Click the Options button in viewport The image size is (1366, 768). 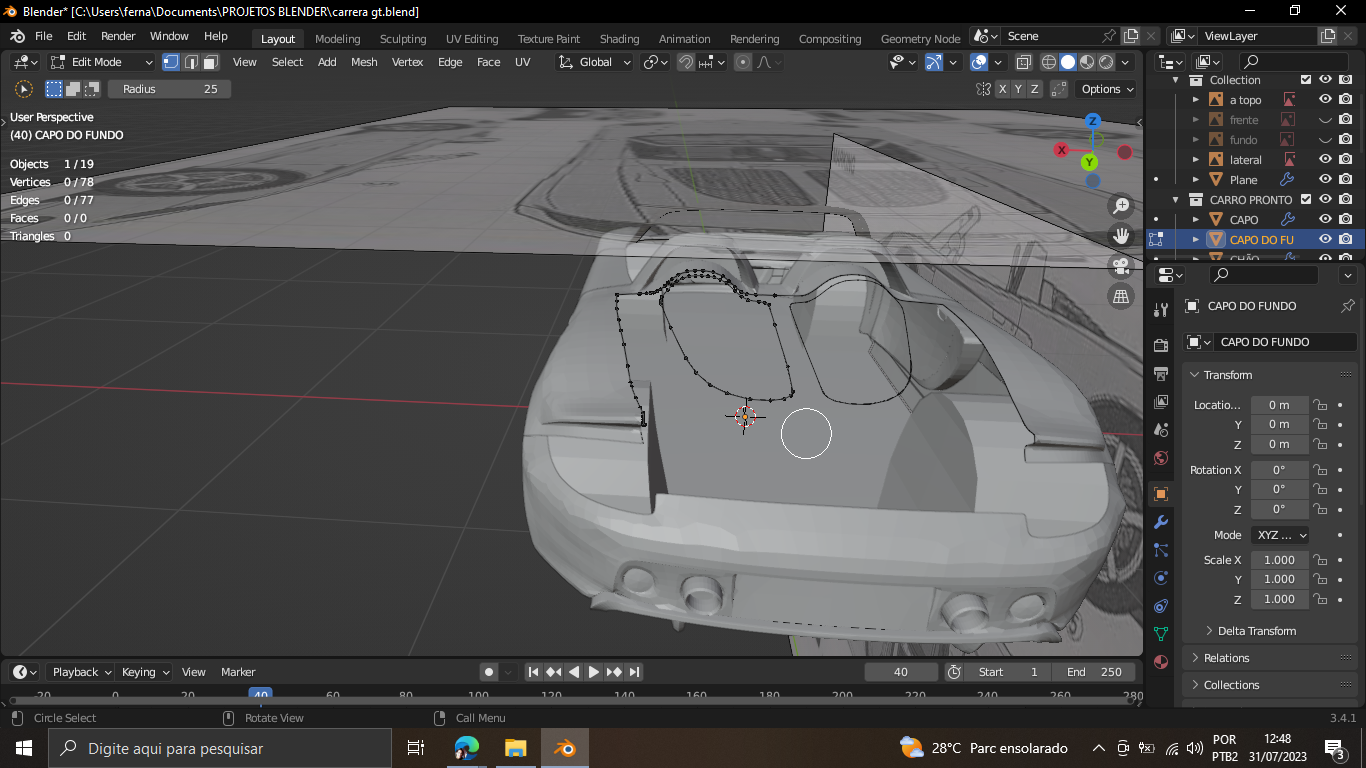[x=1108, y=89]
